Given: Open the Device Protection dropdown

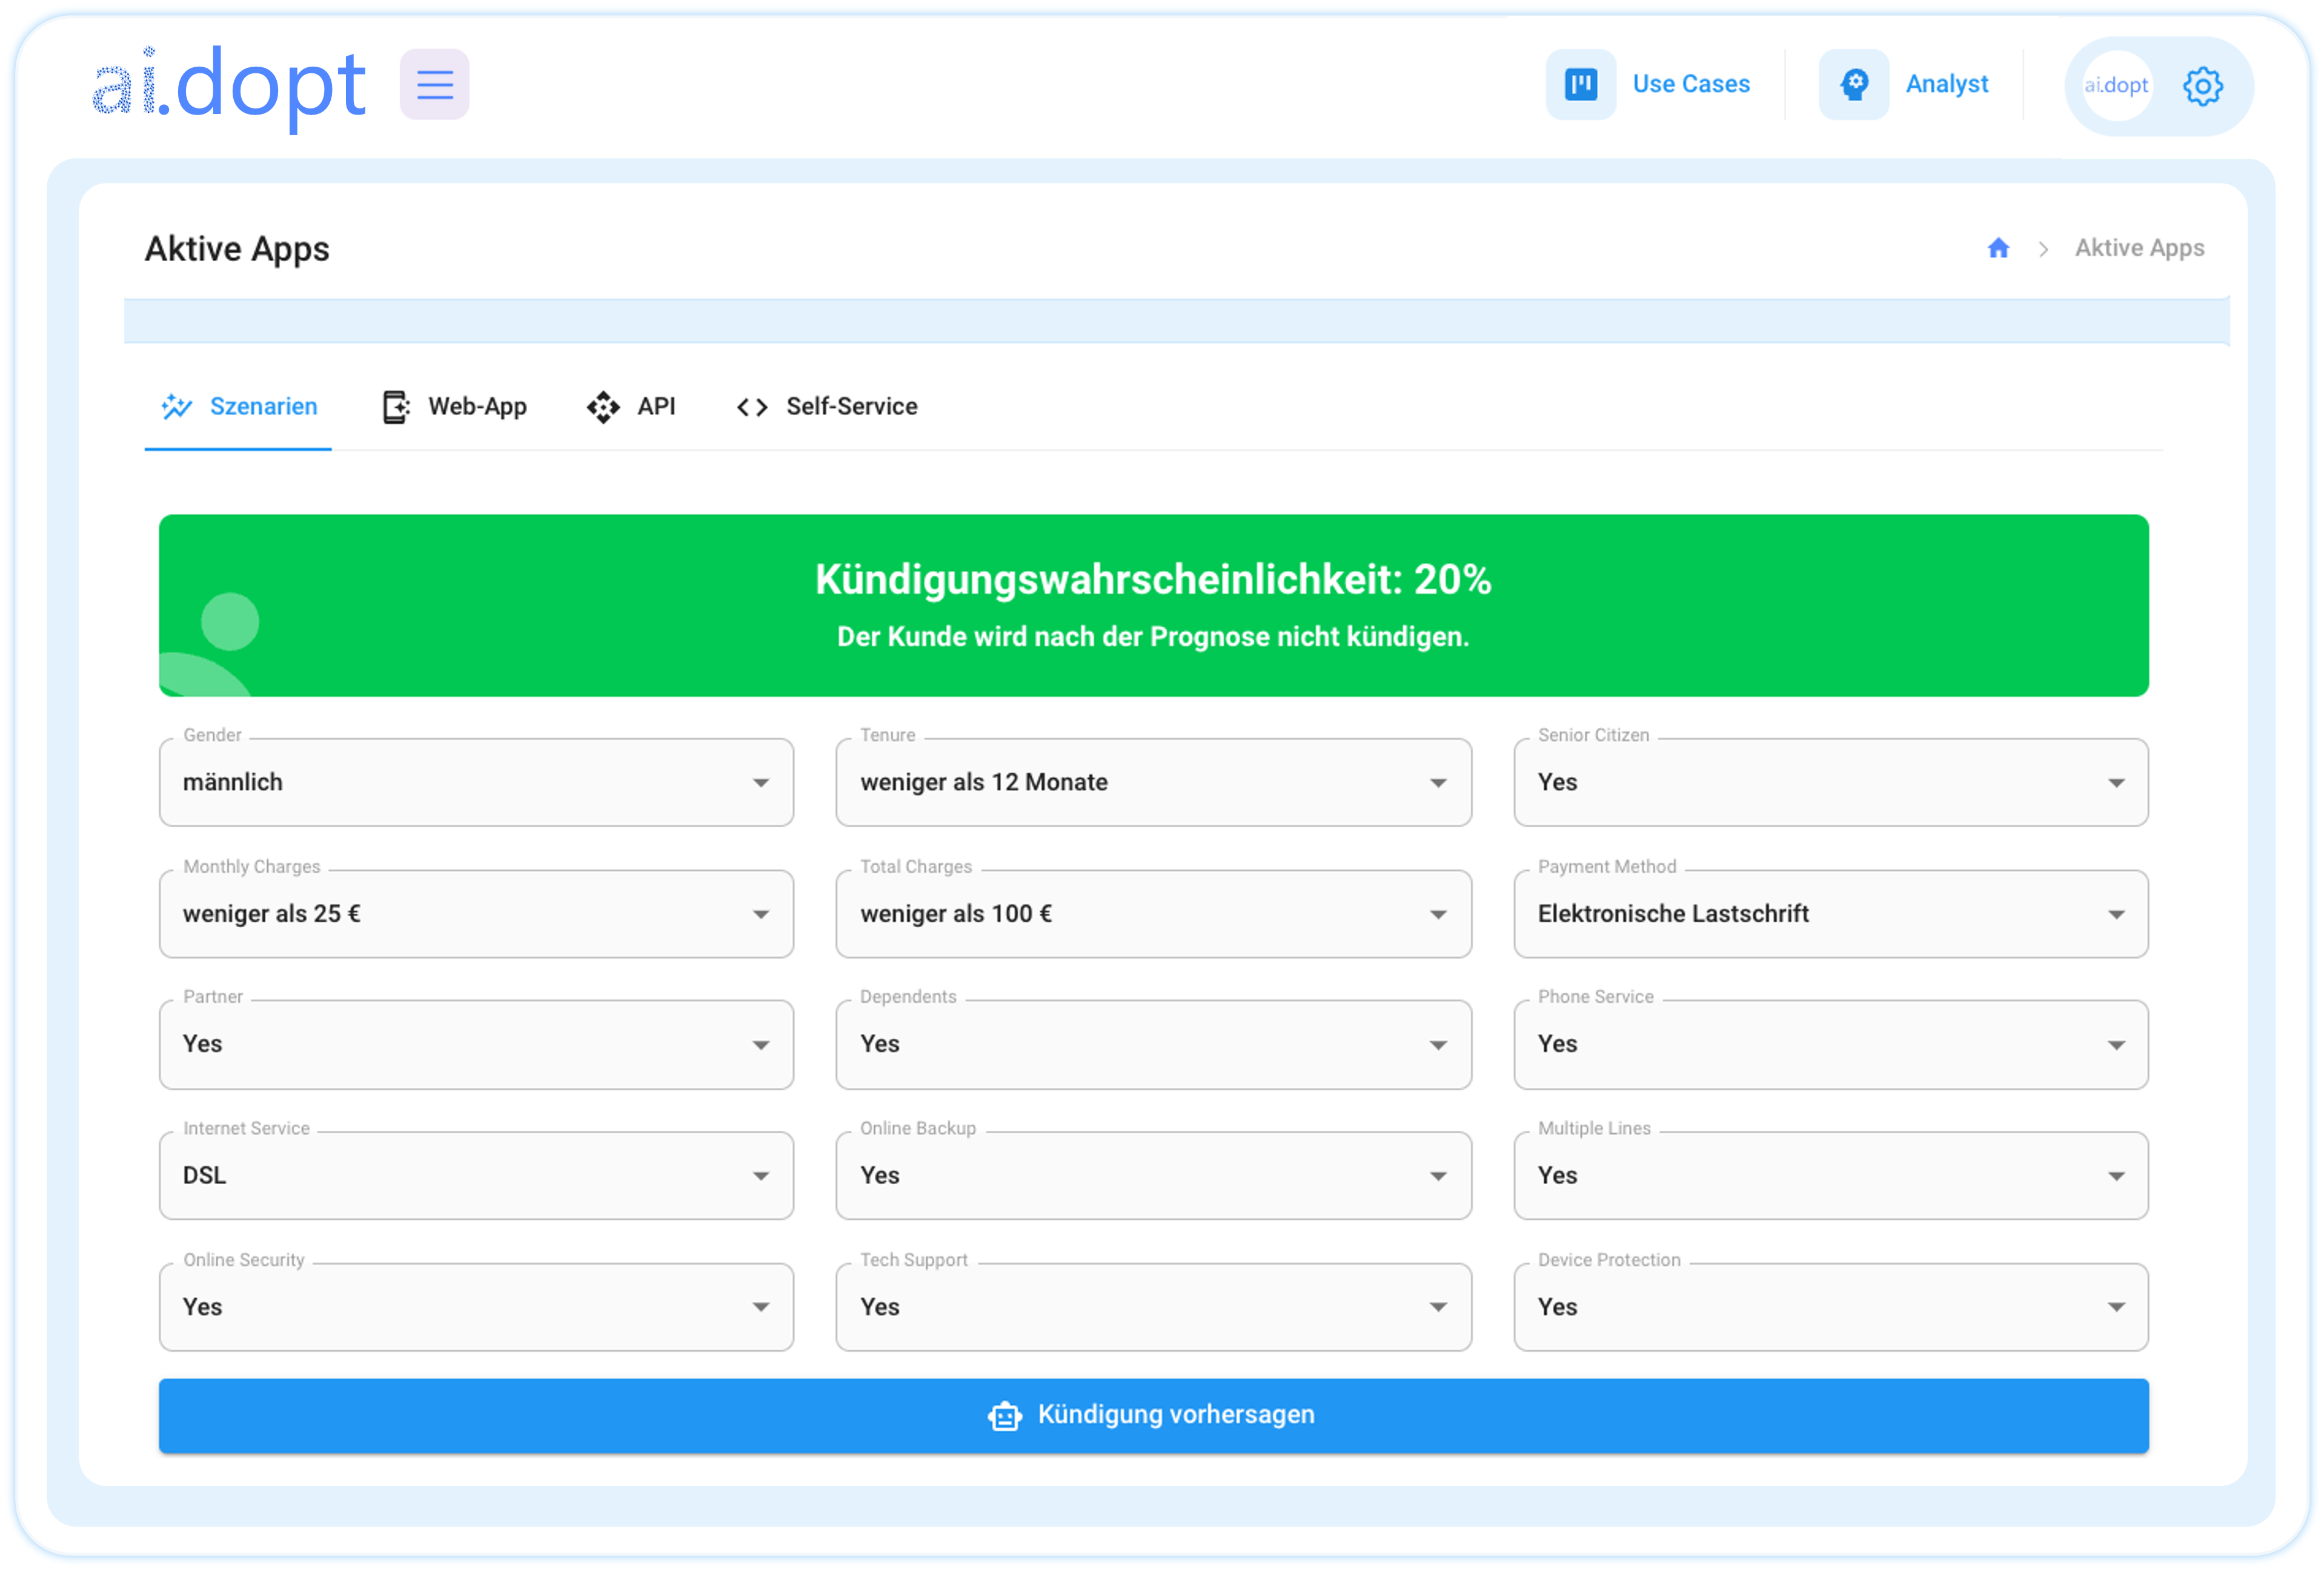Looking at the screenshot, I should (x=1830, y=1307).
